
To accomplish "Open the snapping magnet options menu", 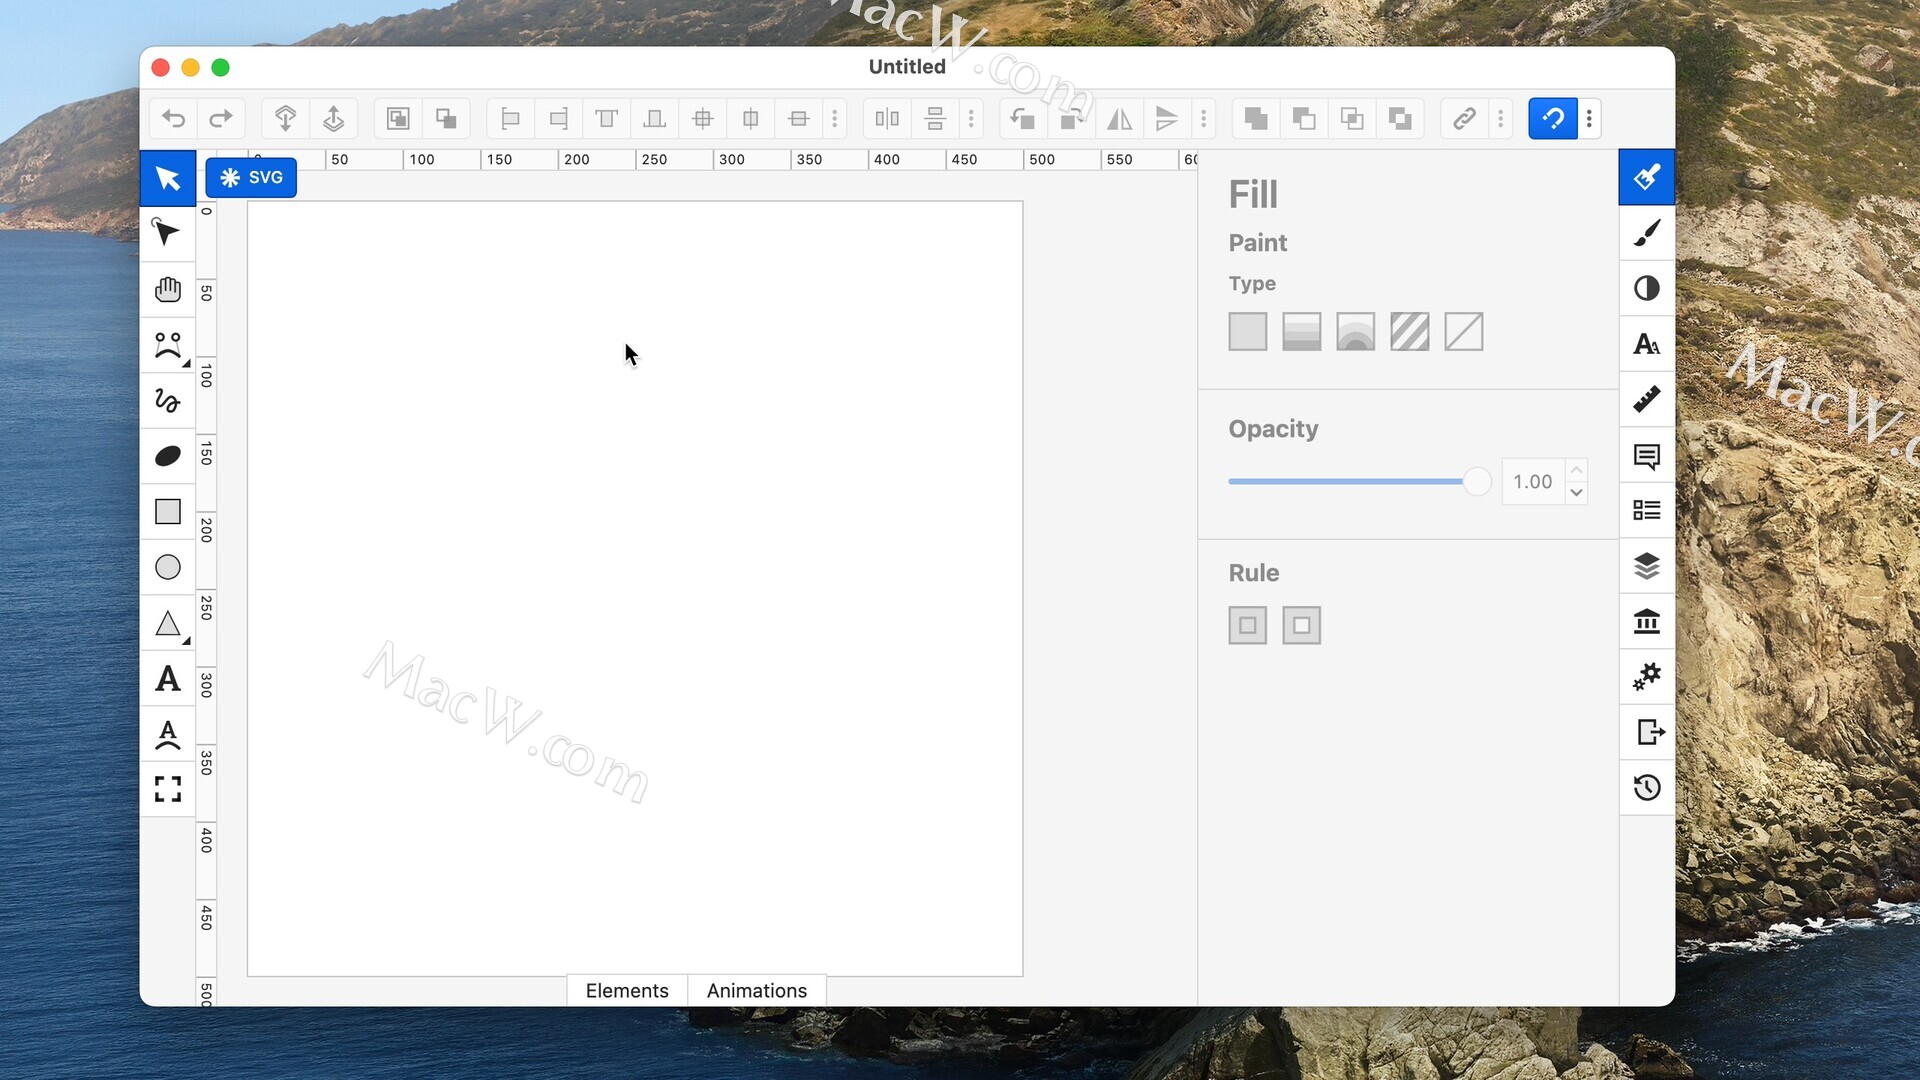I will coord(1589,119).
